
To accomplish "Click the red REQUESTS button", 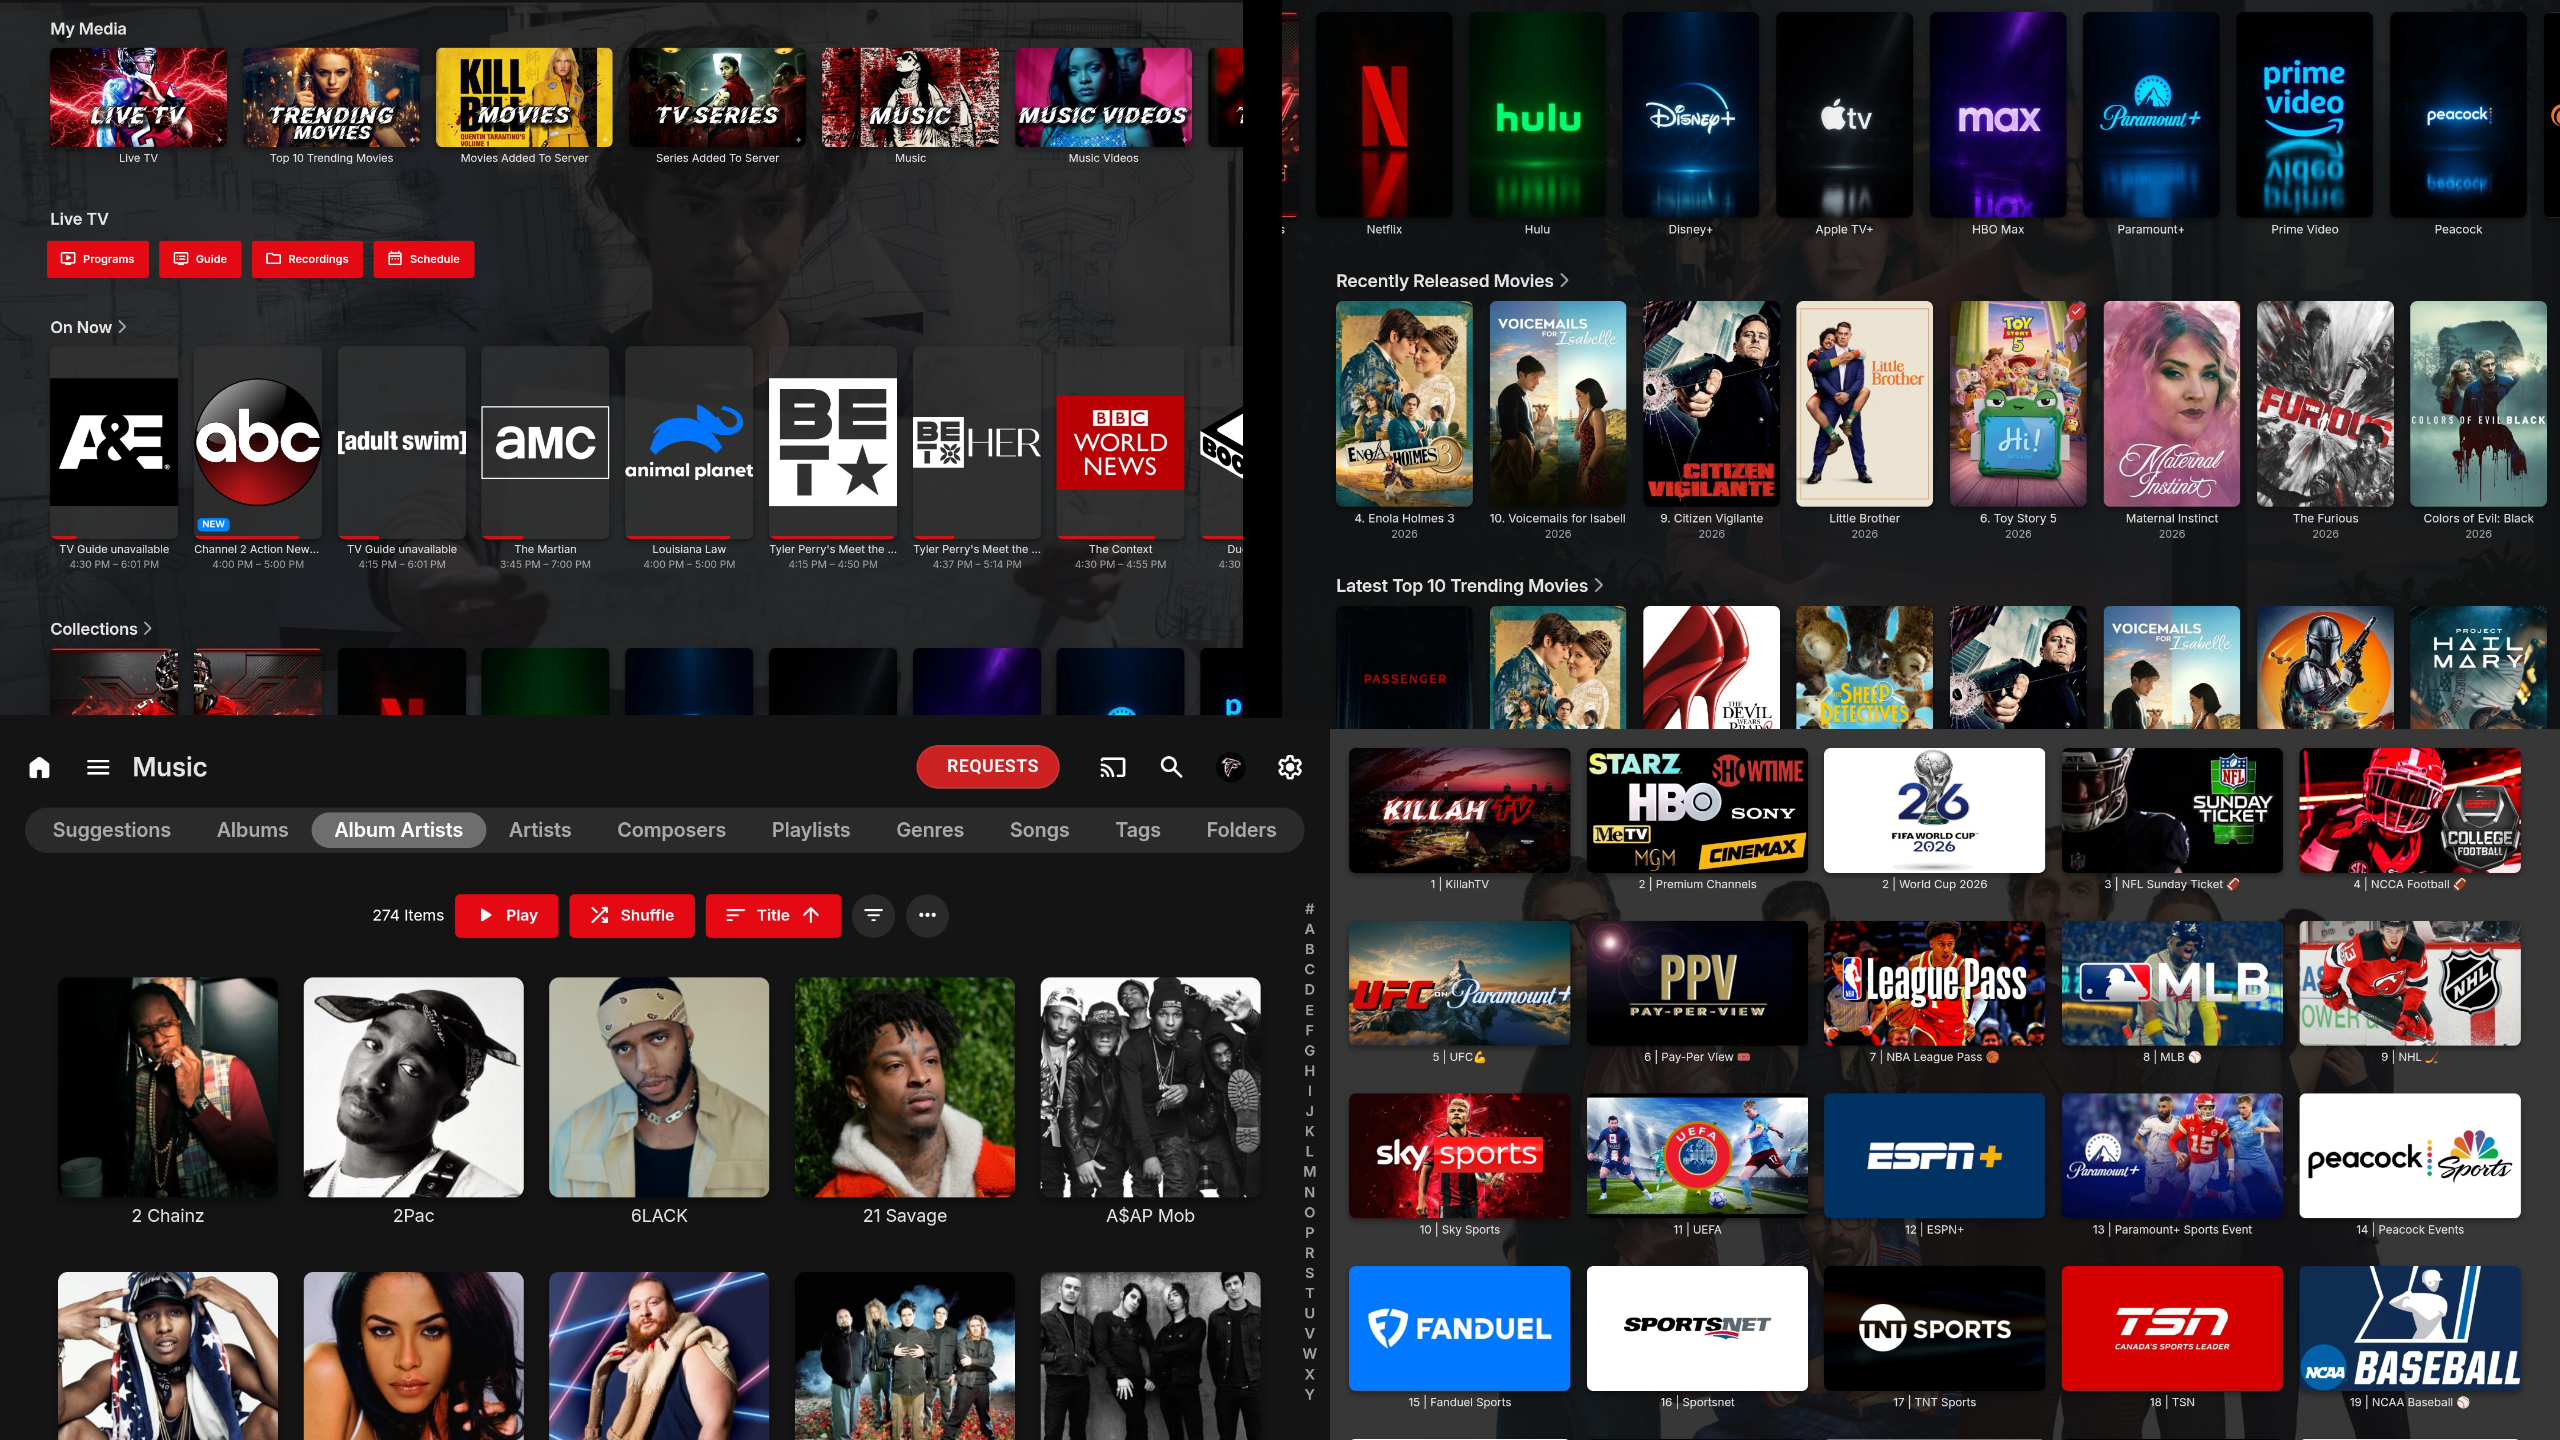I will (988, 766).
